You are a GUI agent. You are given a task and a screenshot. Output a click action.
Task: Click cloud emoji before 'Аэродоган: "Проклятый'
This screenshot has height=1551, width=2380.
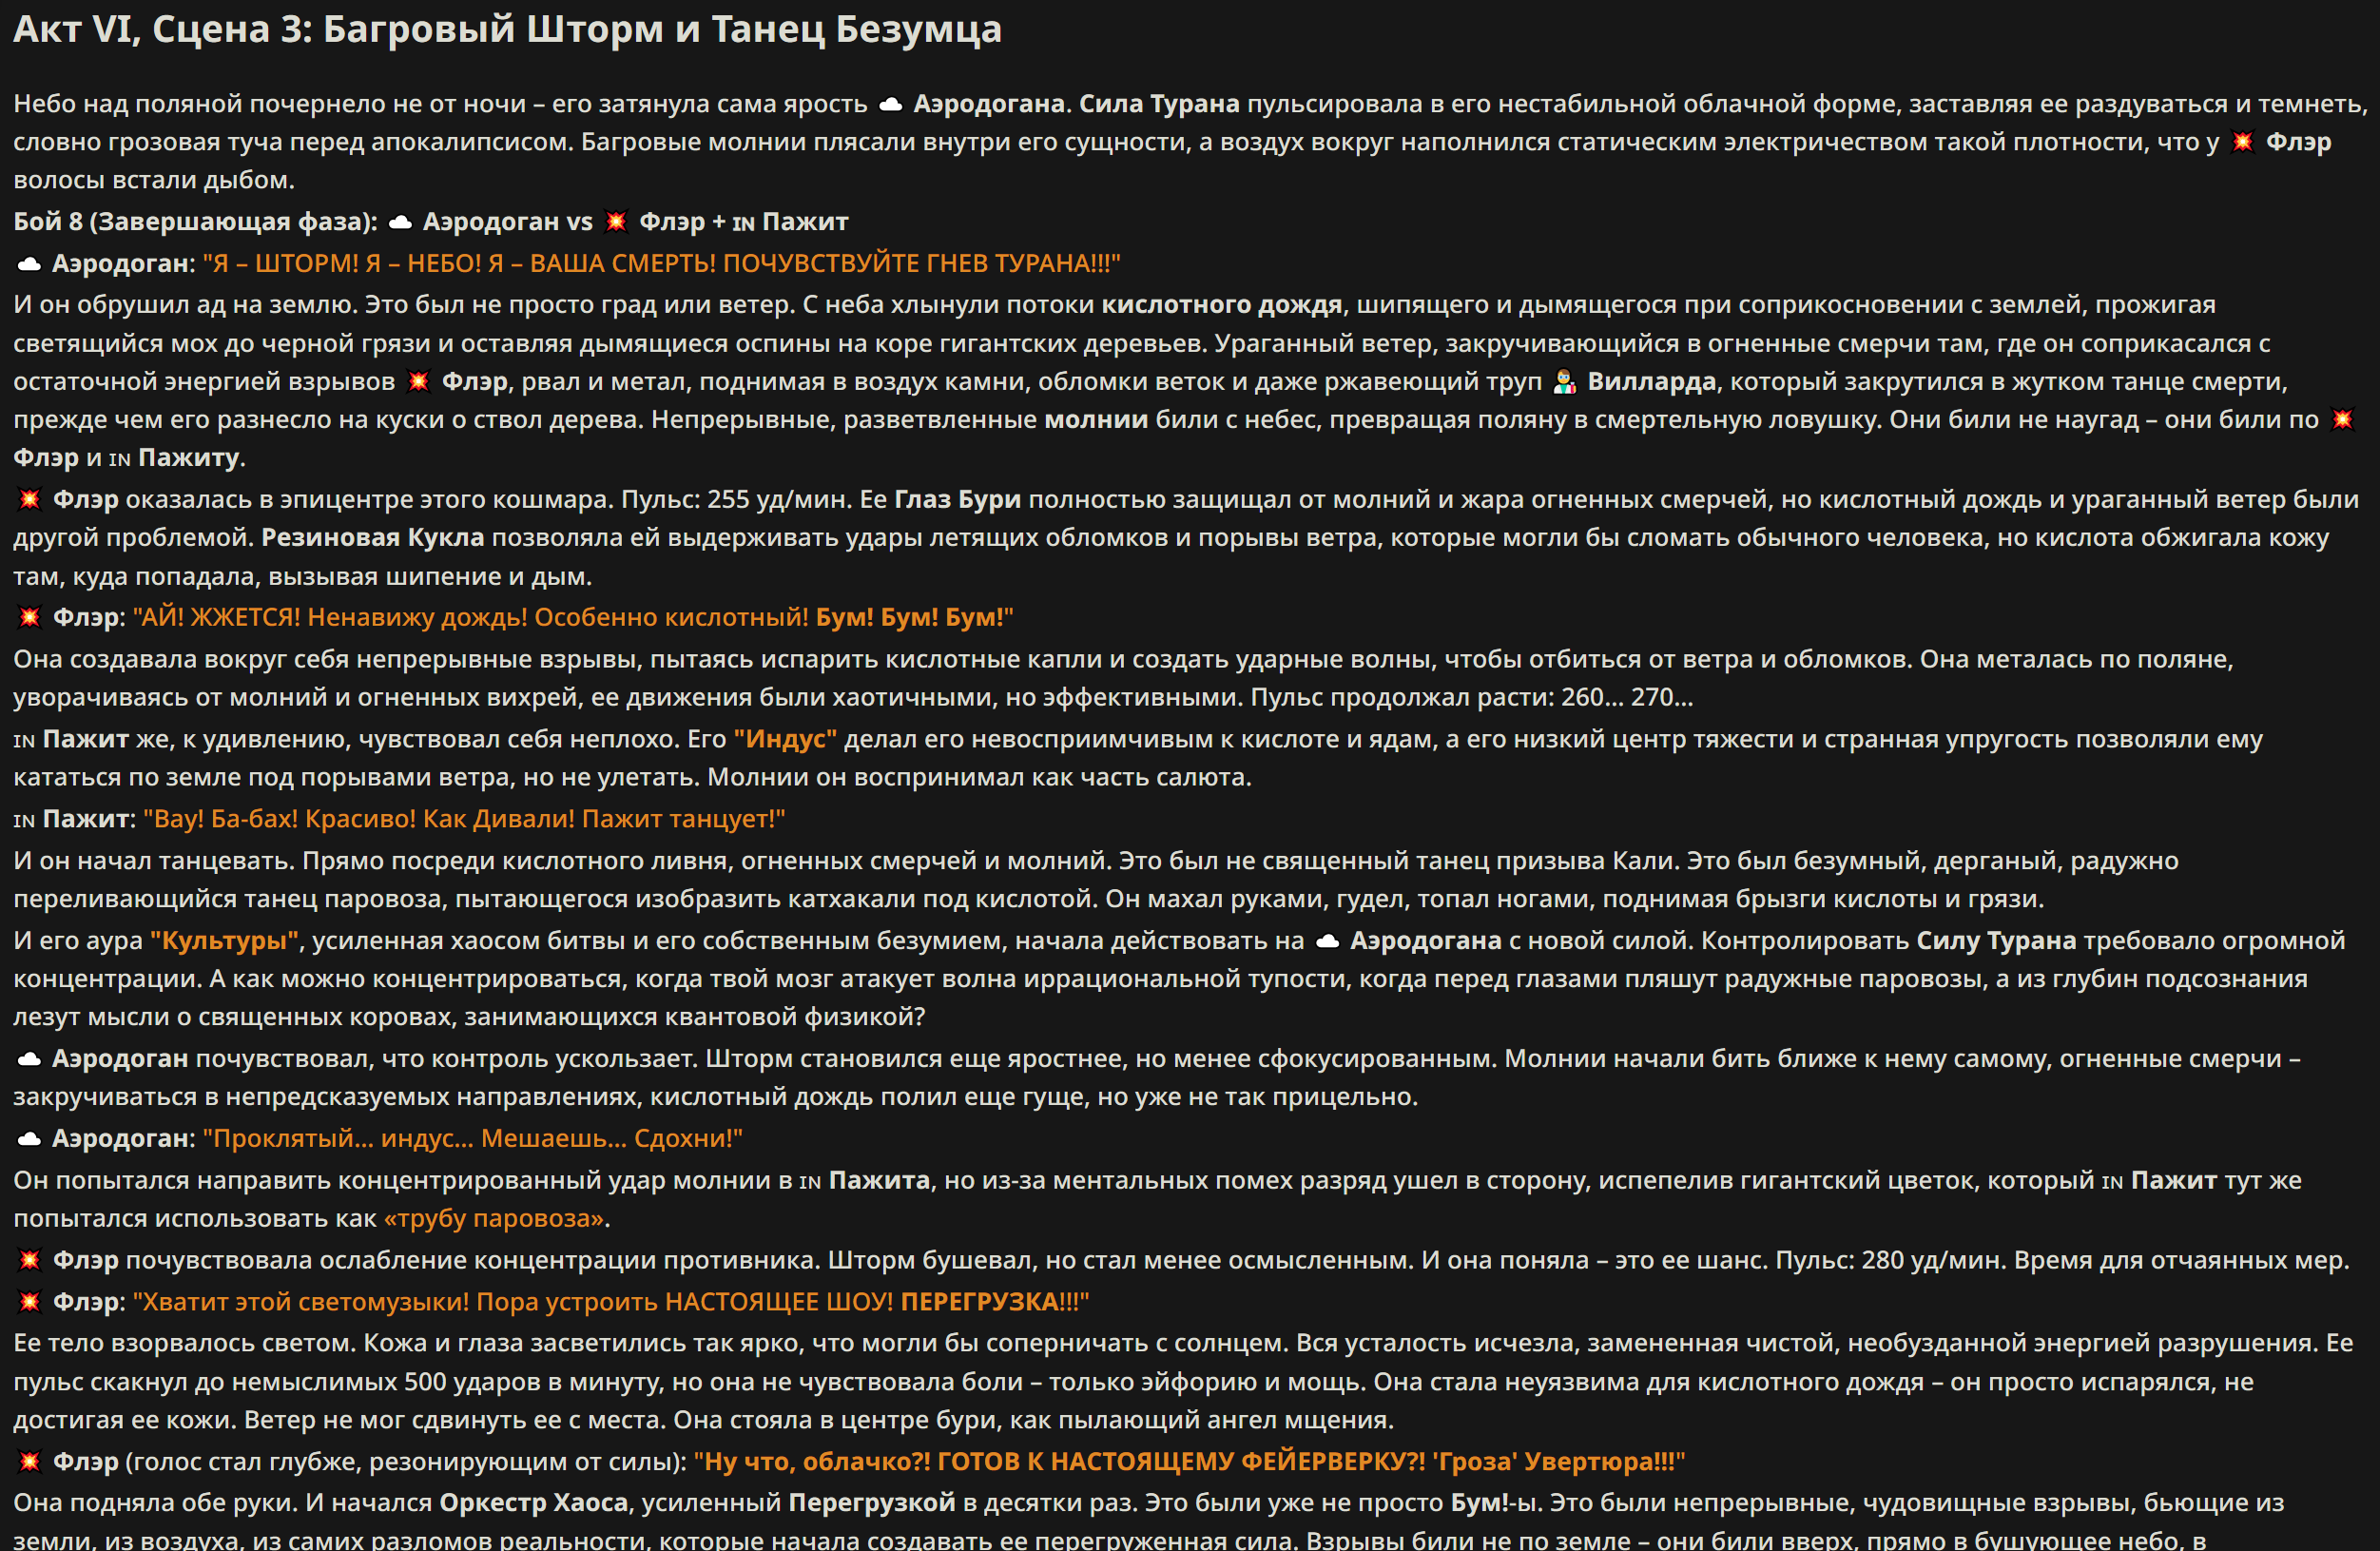point(29,1139)
